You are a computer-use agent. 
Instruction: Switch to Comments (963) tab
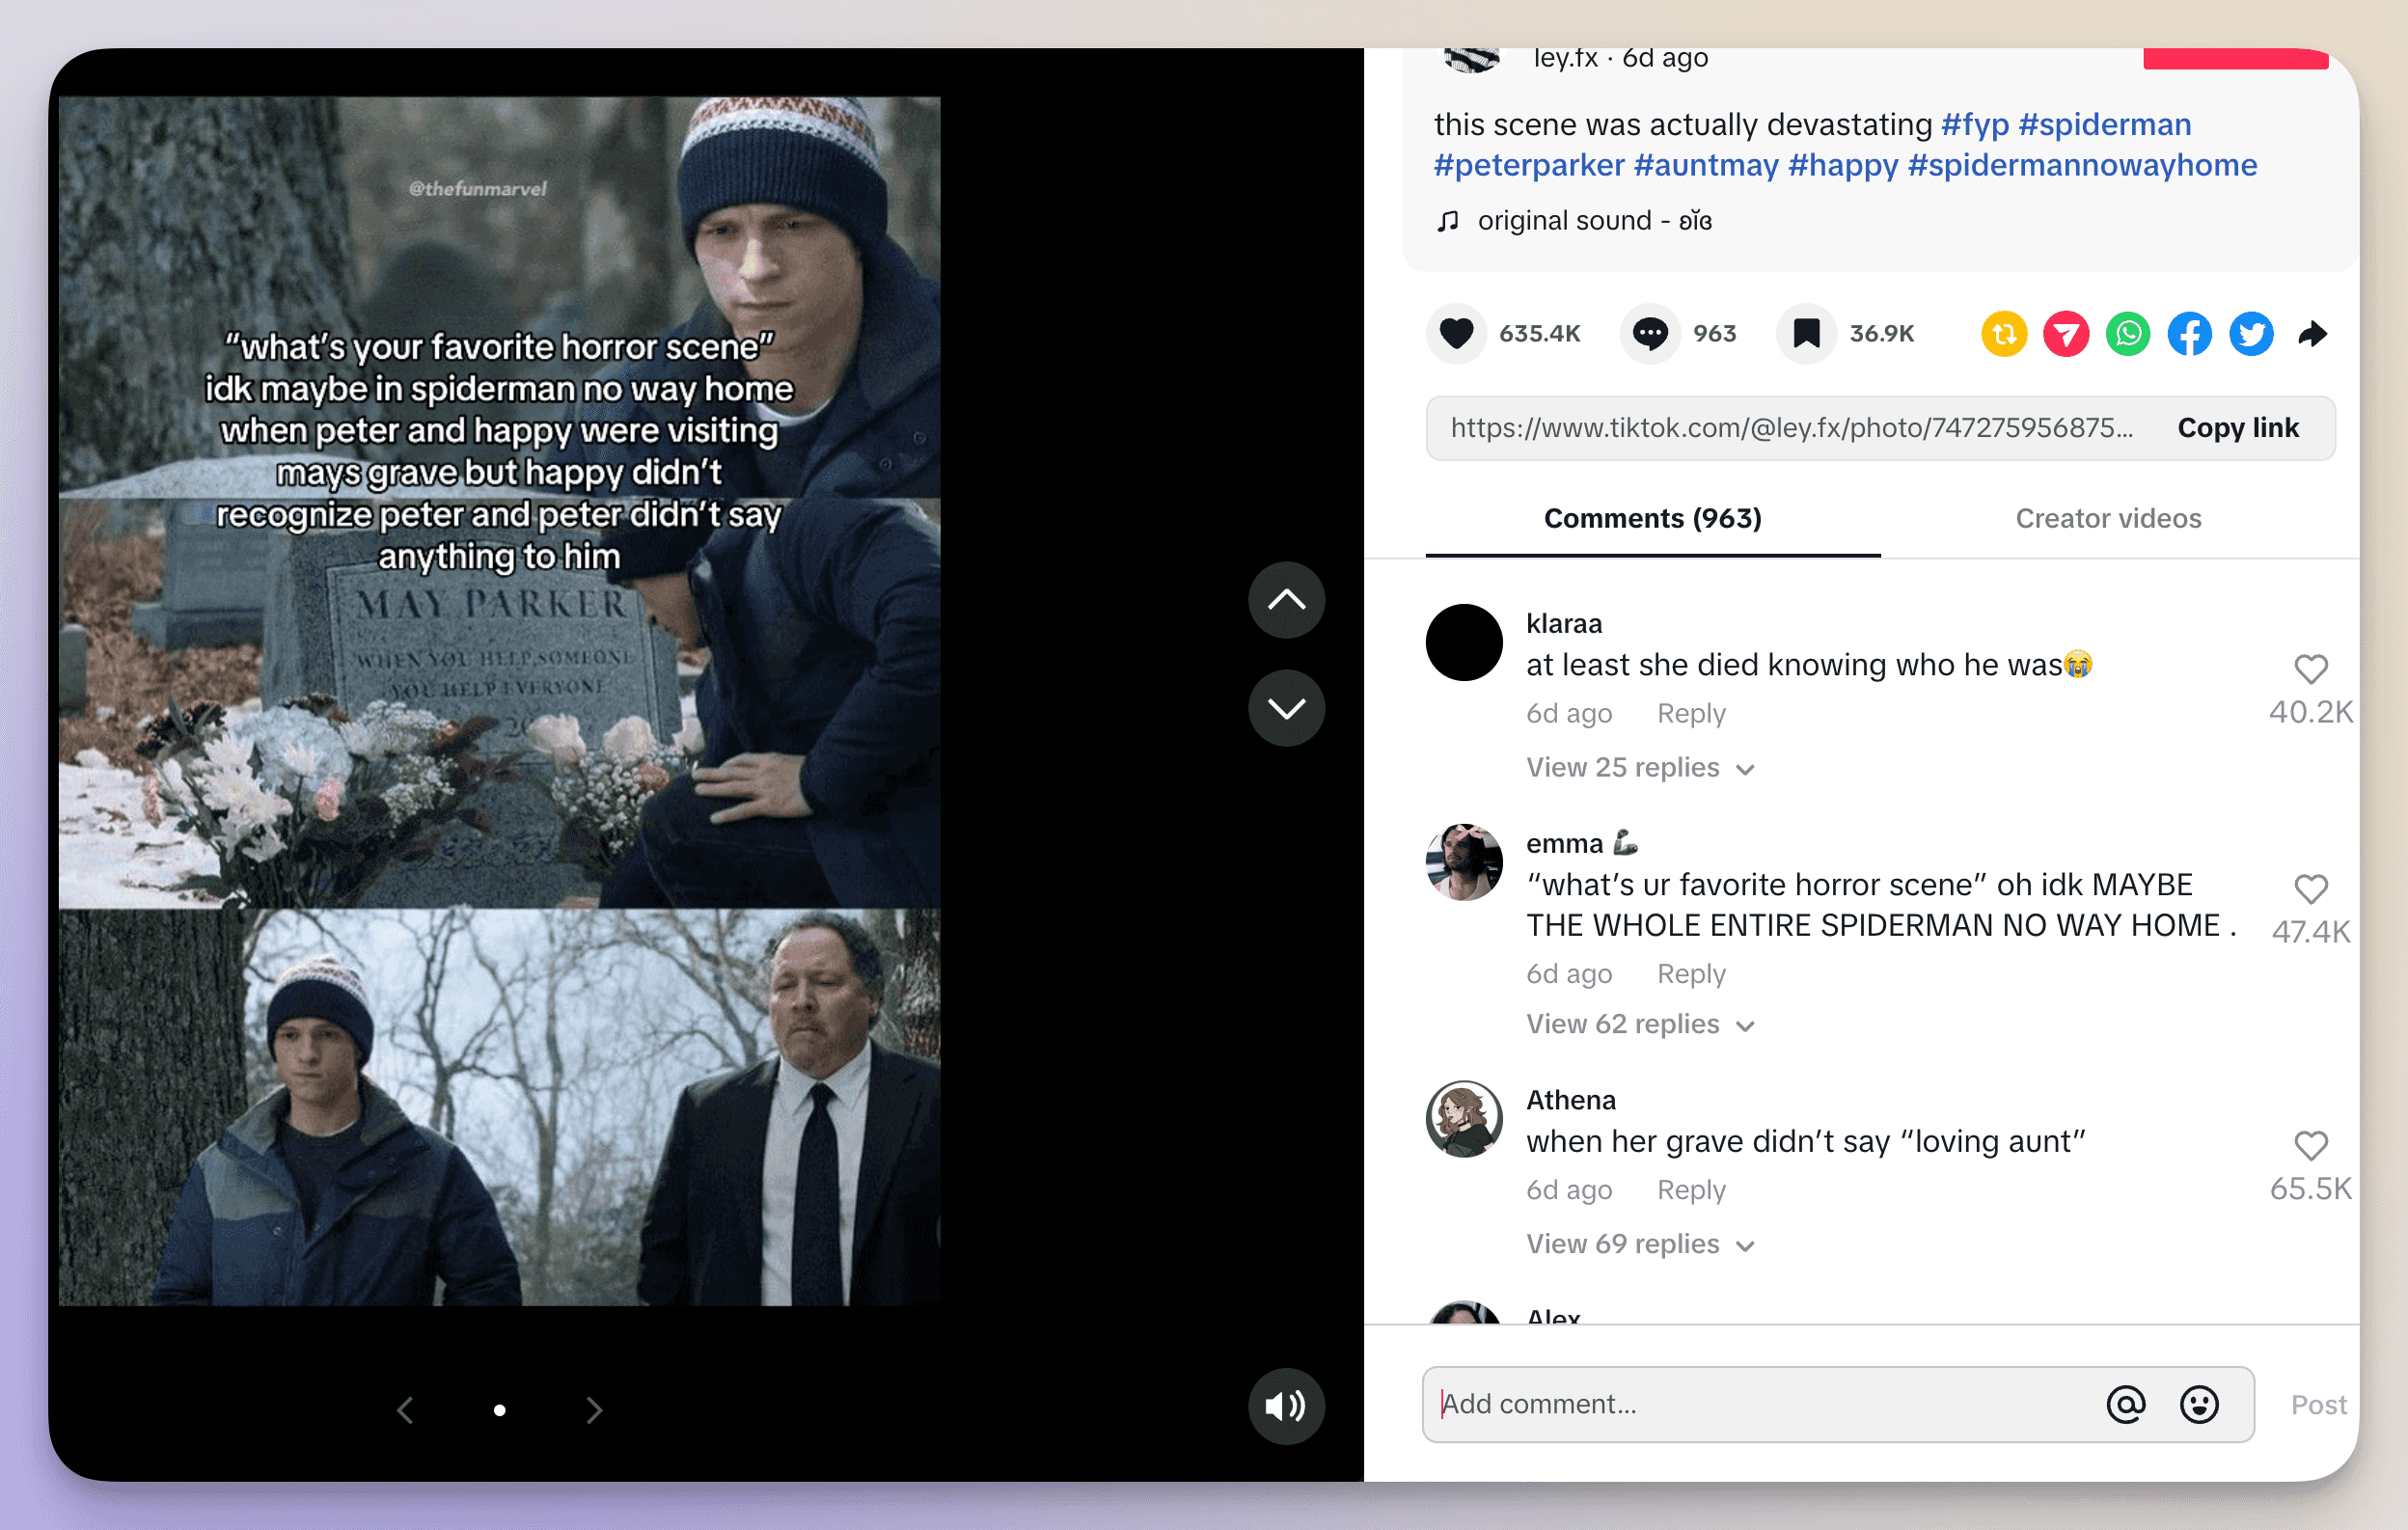[x=1653, y=518]
